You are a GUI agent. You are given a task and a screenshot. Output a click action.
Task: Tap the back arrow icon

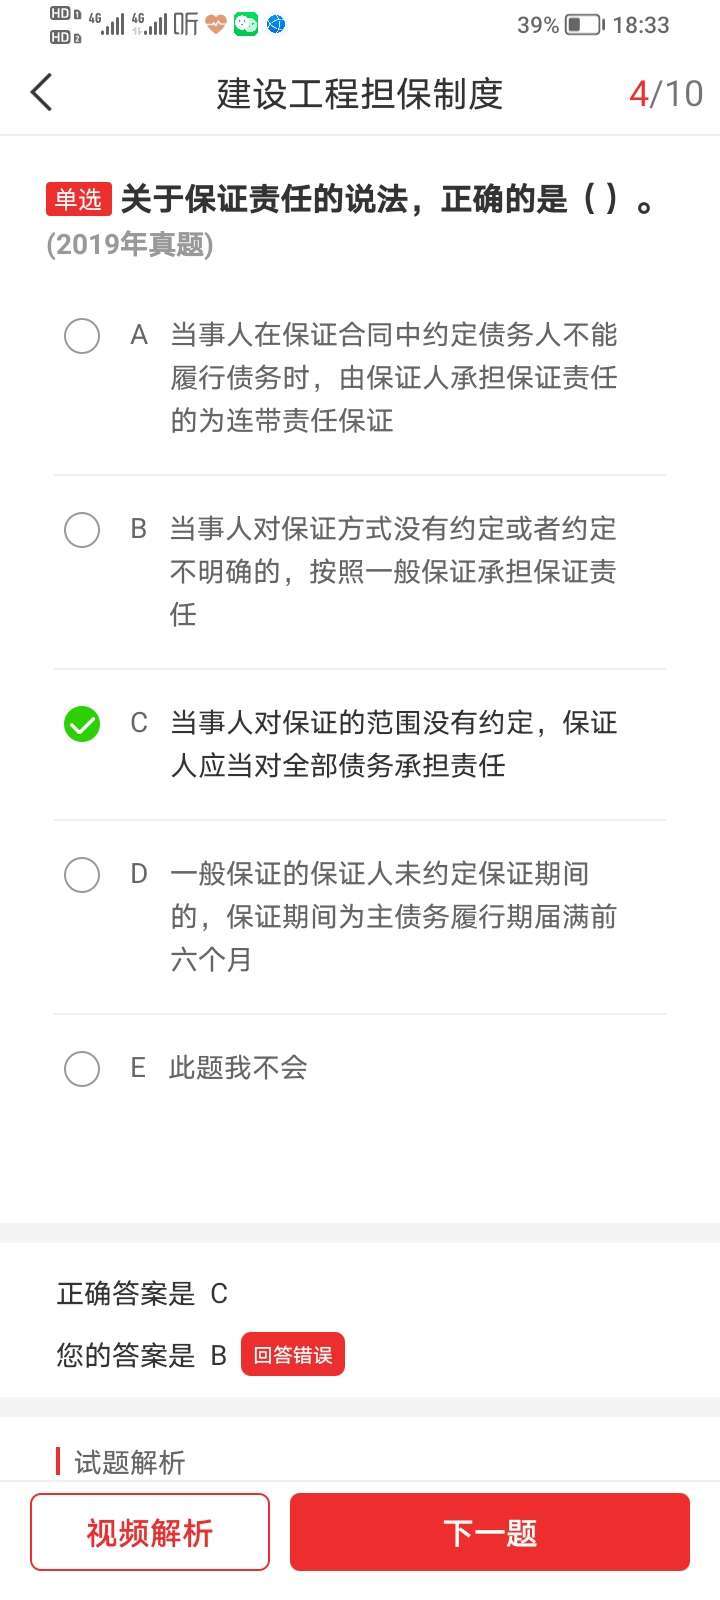click(41, 93)
